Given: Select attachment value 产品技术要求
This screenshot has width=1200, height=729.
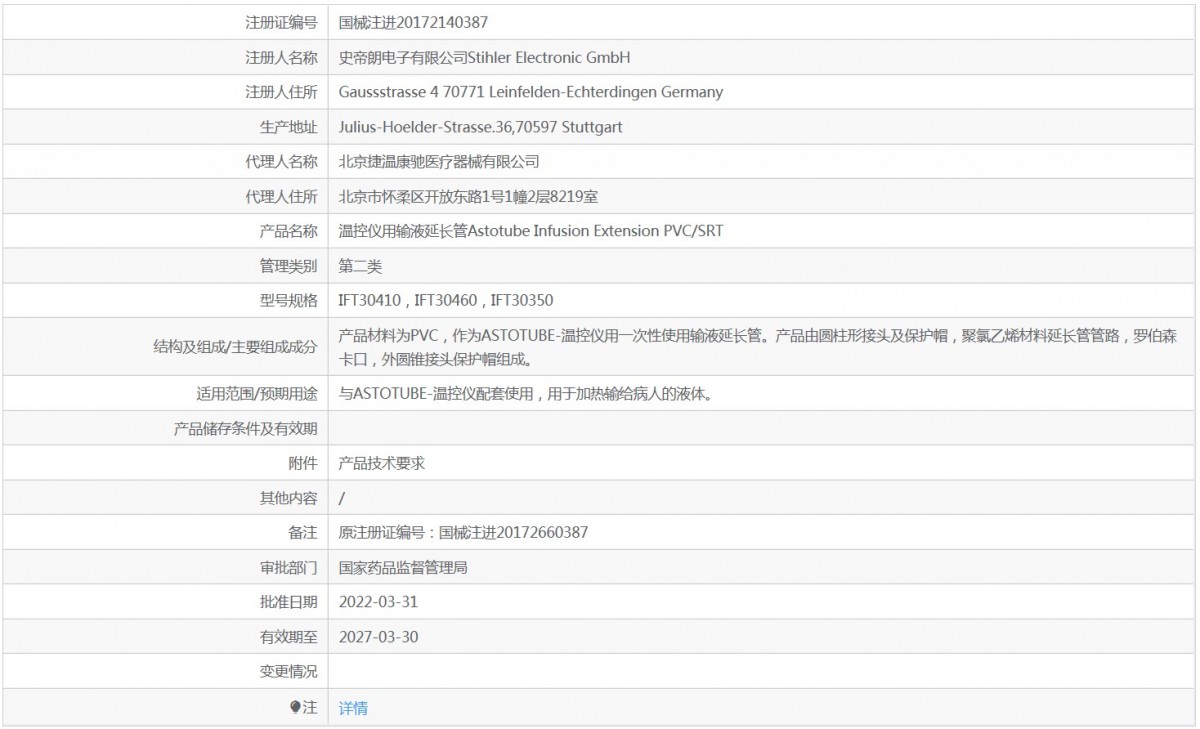Looking at the screenshot, I should tap(382, 463).
